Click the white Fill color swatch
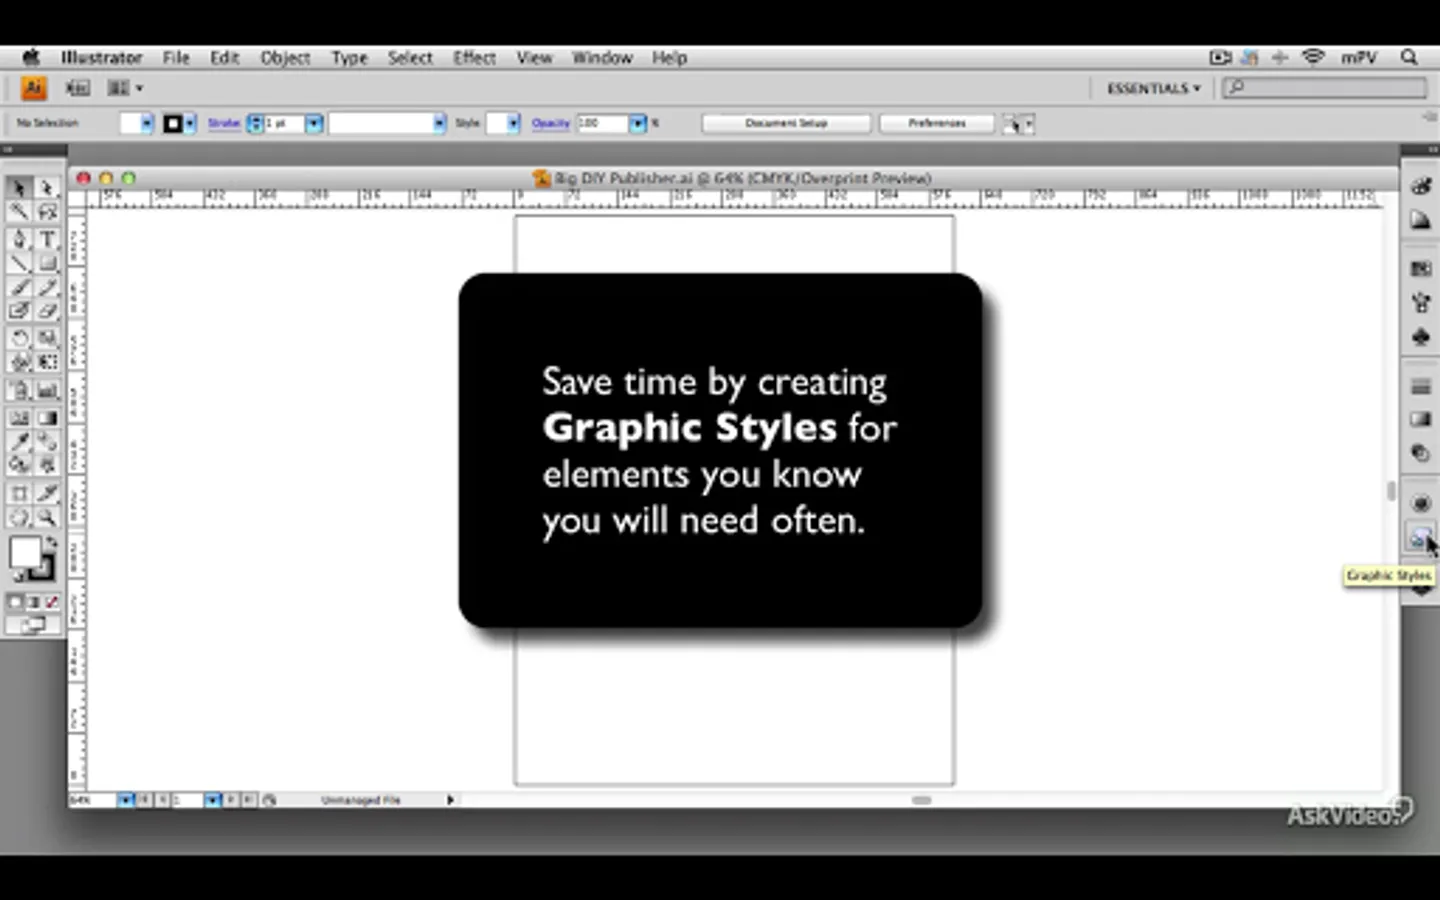Screen dimensions: 1440x900 (x=25, y=552)
